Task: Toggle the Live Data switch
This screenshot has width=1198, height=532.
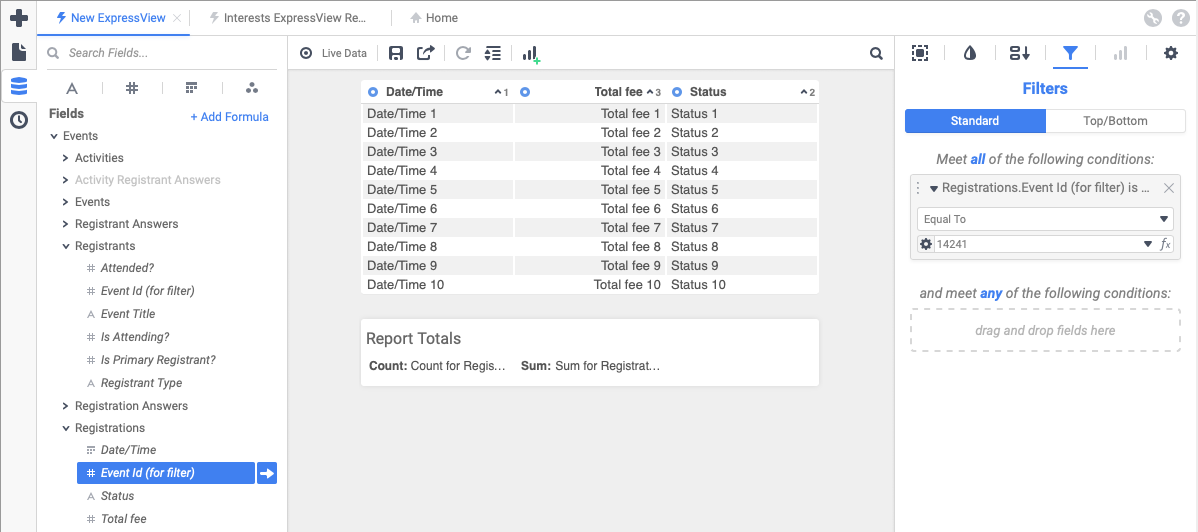Action: tap(306, 54)
